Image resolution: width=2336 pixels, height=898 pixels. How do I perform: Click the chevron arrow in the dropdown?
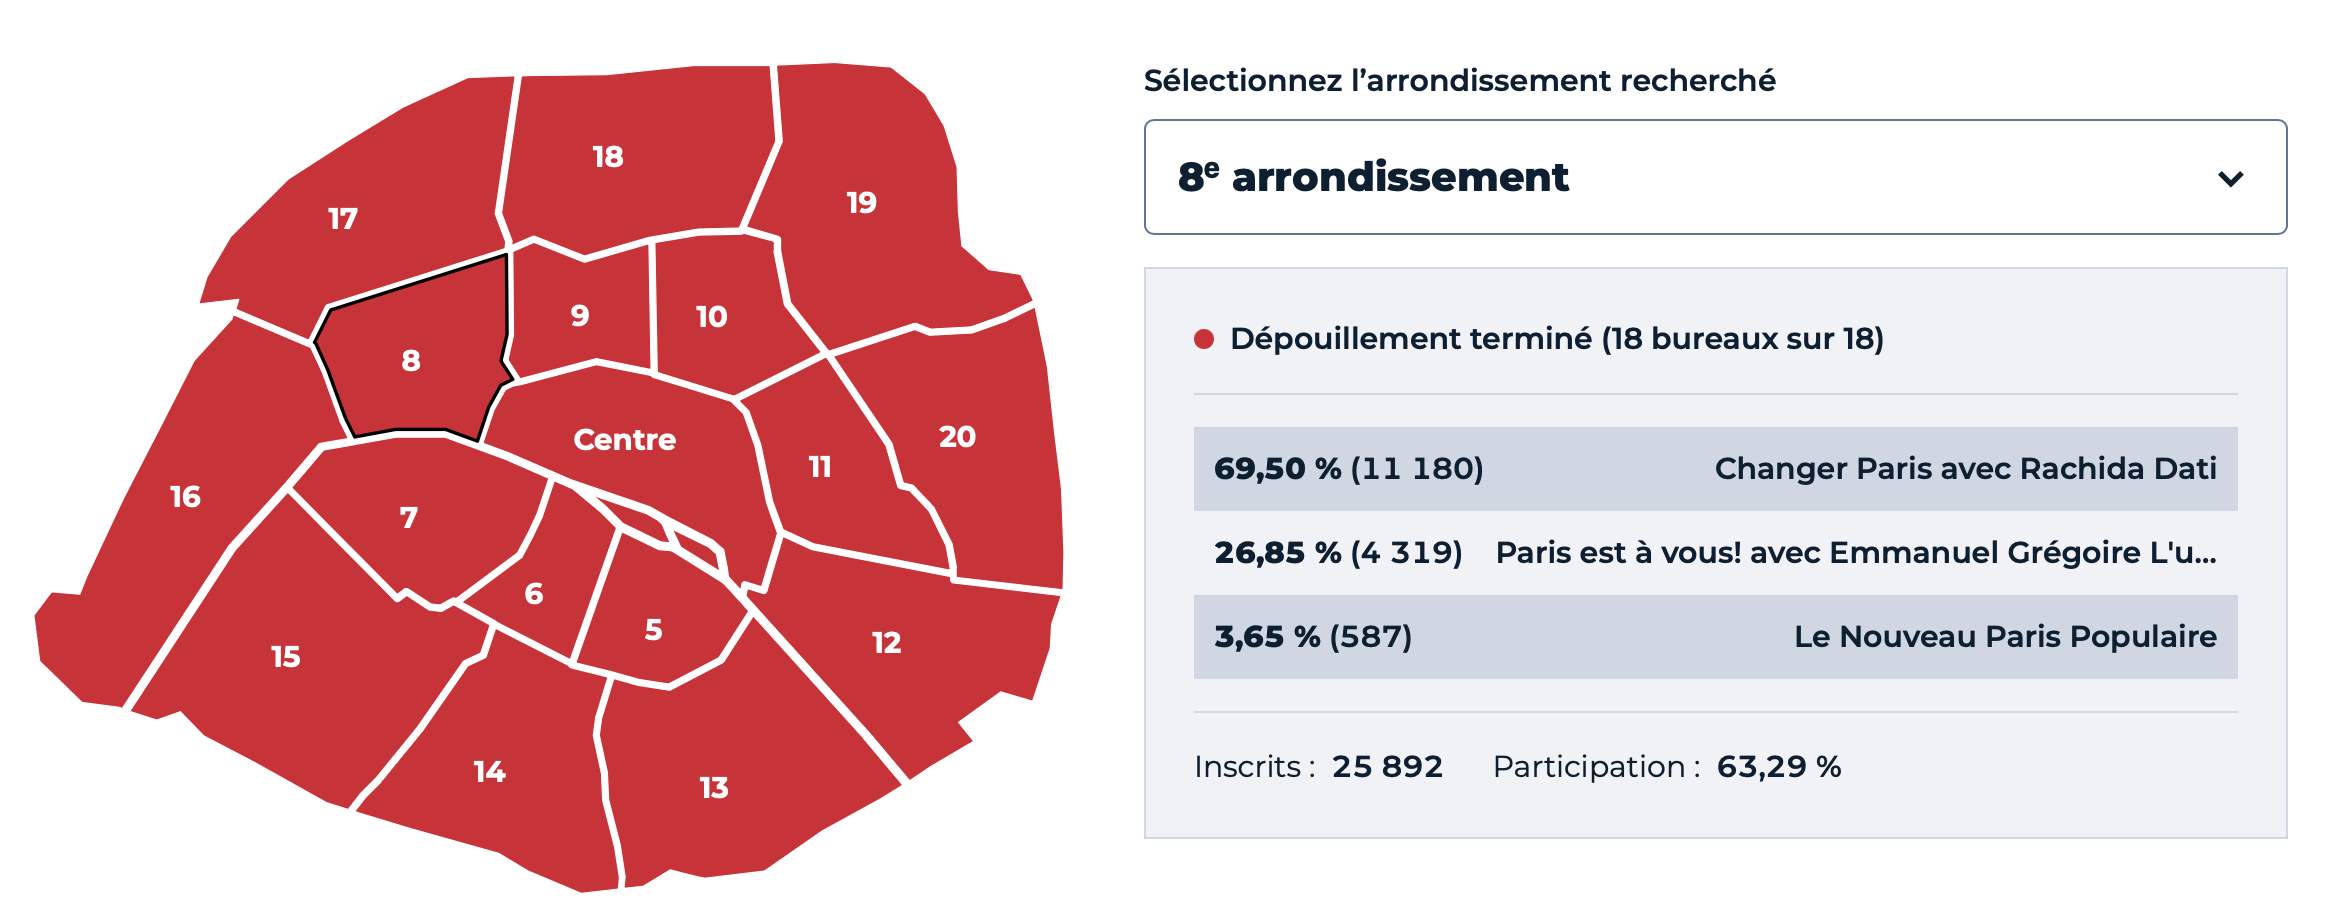tap(2230, 179)
